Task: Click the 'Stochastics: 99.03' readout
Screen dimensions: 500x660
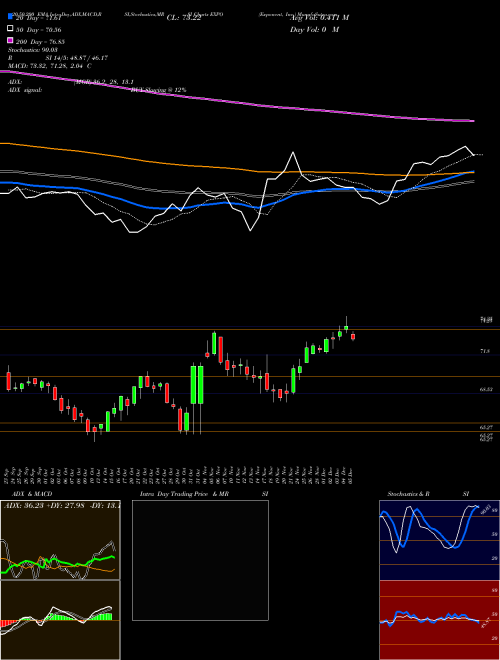Action: pos(33,50)
